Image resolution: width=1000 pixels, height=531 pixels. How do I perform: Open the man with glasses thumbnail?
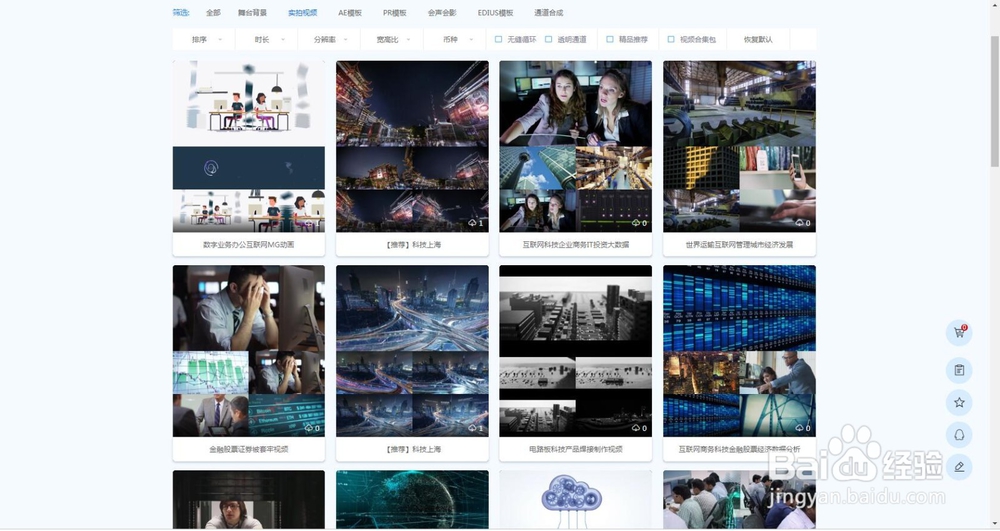coord(249,500)
